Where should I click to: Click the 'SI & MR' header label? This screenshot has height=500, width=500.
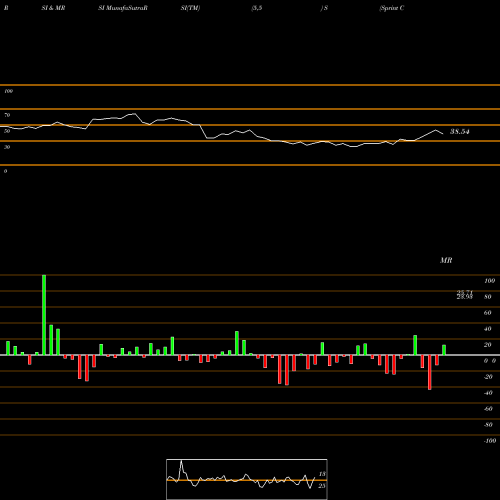53,8
